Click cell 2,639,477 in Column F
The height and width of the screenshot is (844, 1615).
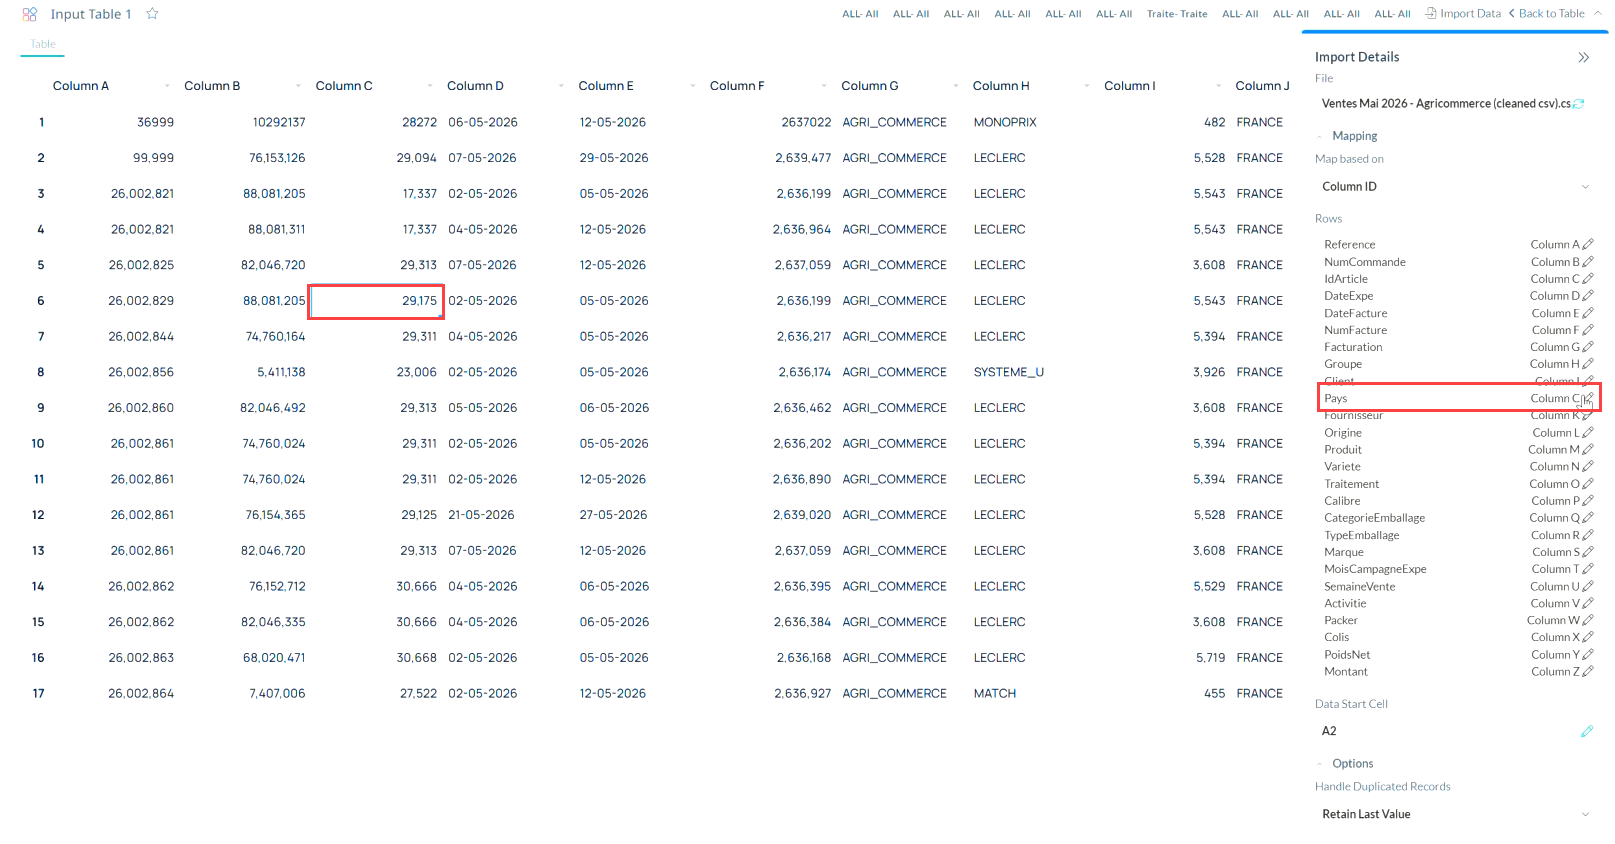[803, 158]
